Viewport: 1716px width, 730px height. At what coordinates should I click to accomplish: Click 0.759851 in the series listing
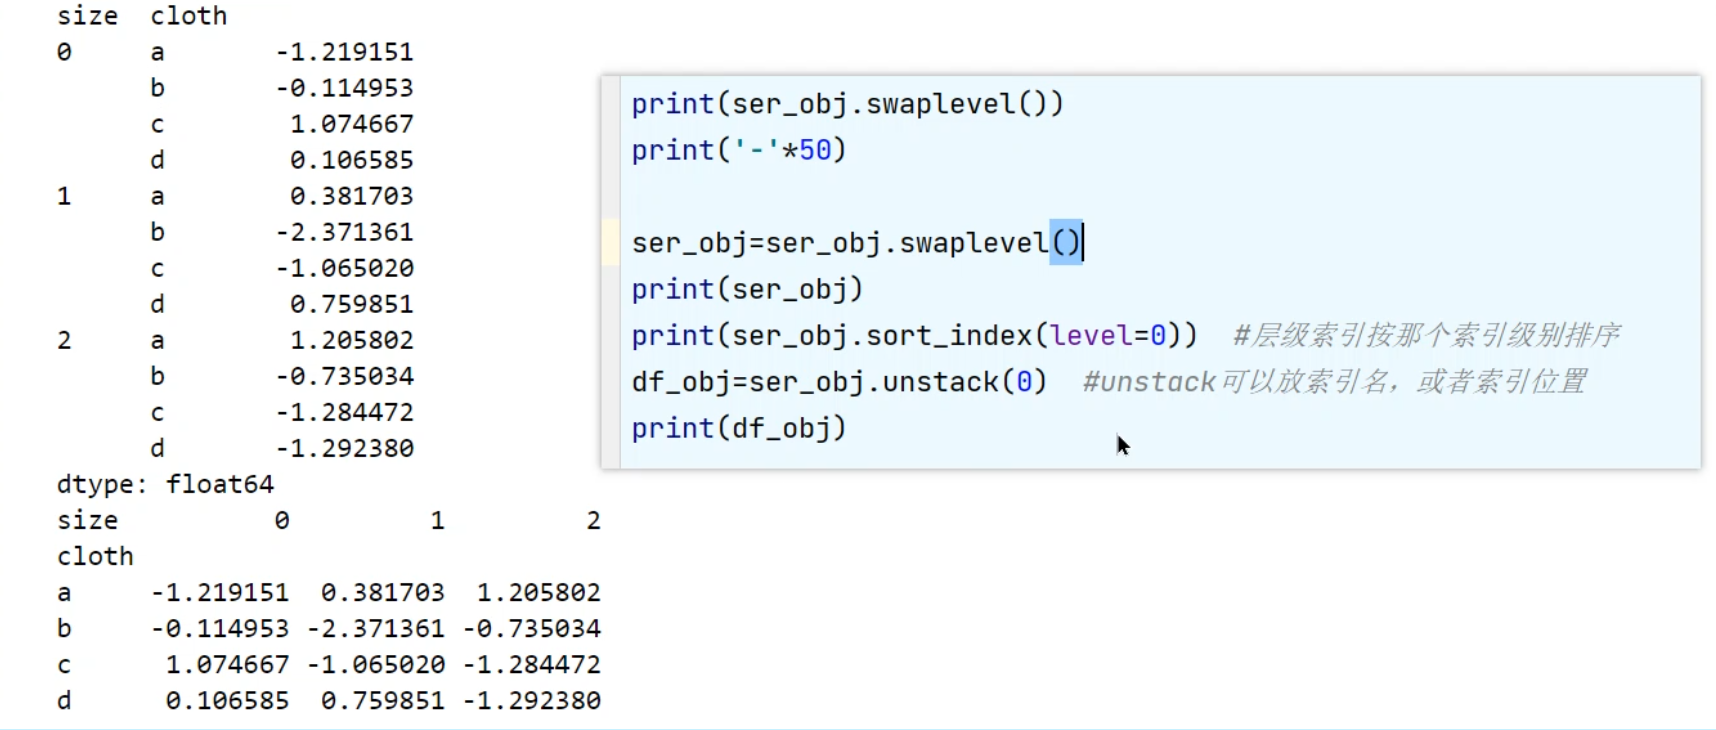tap(351, 304)
